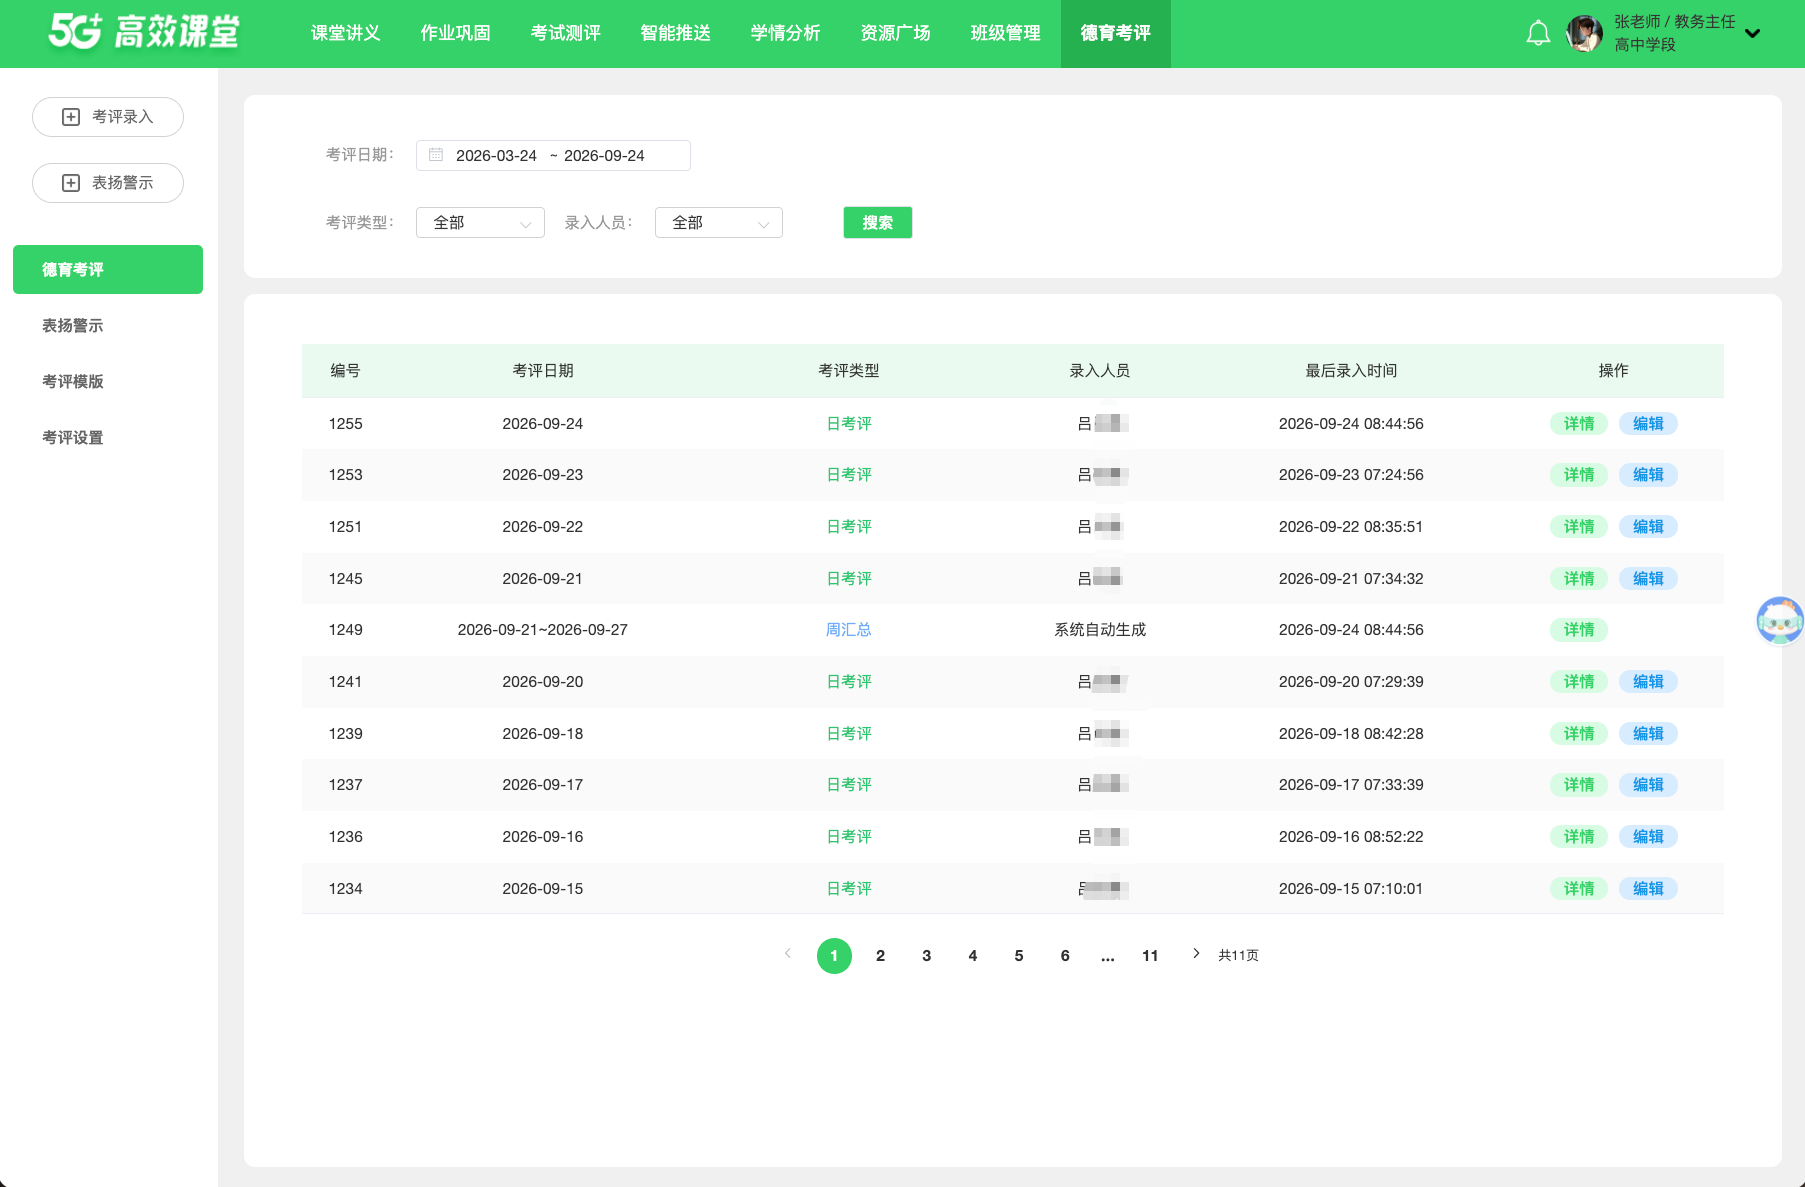Click the end date 2026-09-24 field
The height and width of the screenshot is (1187, 1805).
(x=604, y=155)
